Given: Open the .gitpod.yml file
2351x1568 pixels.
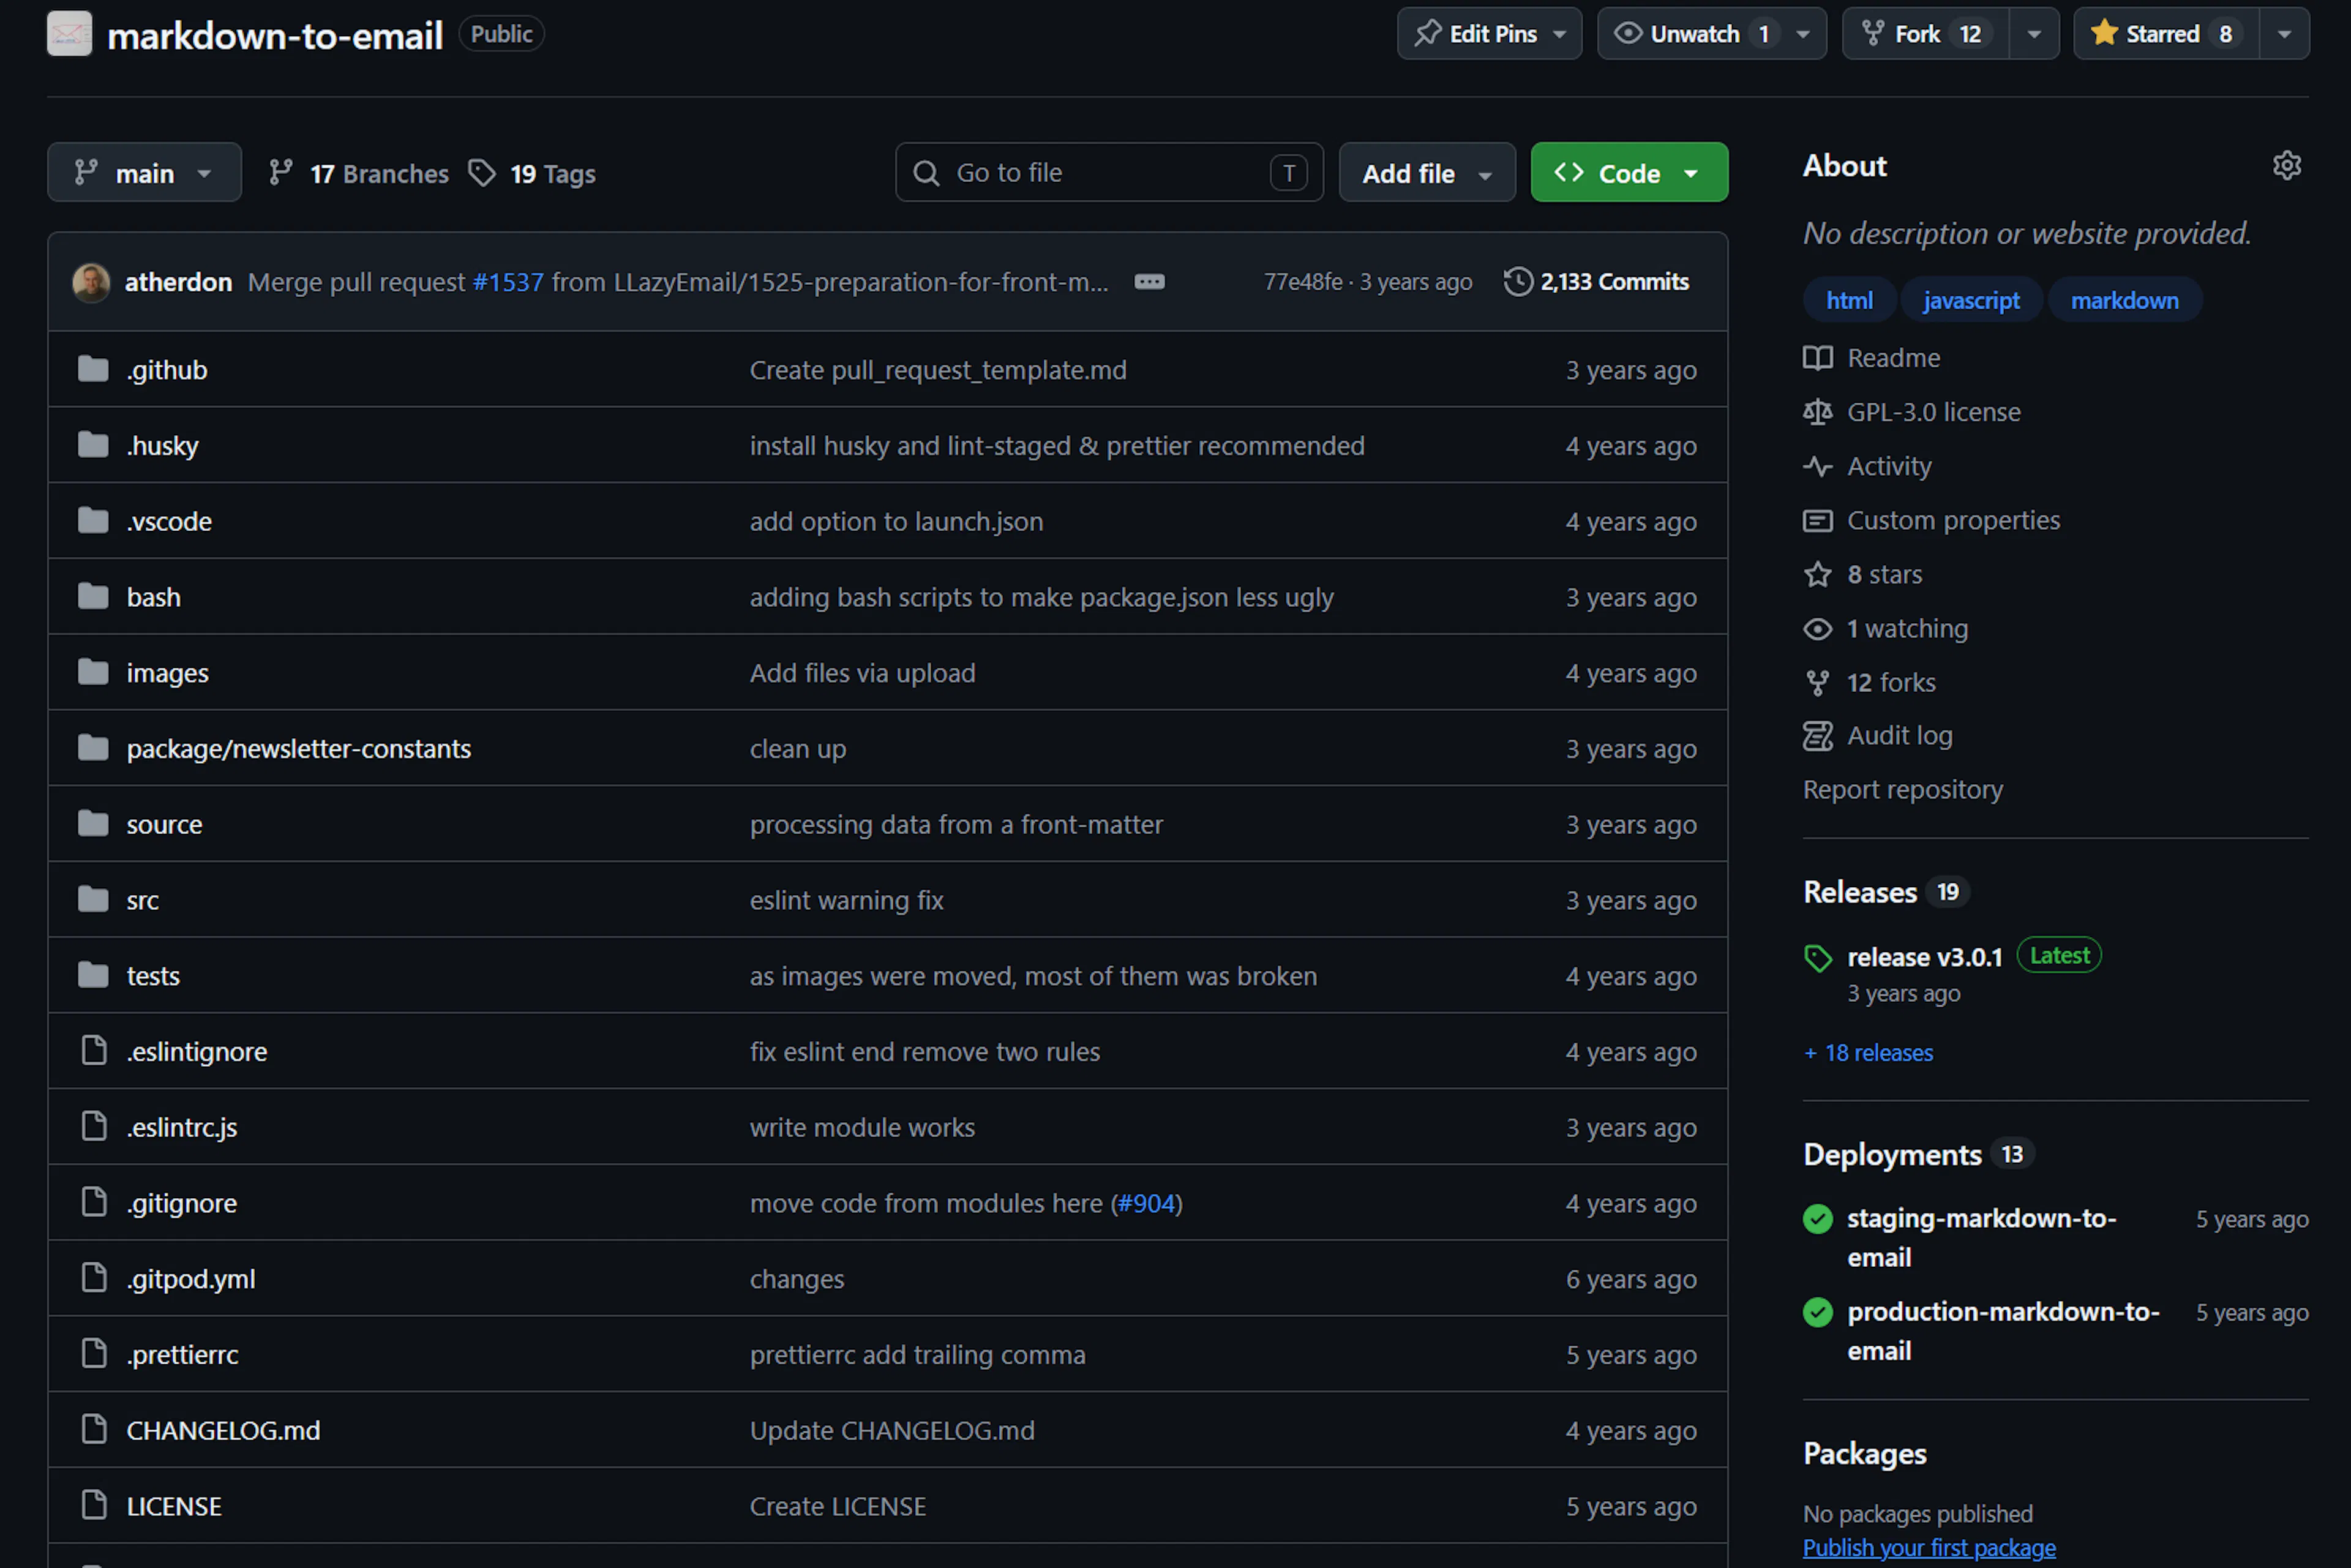Looking at the screenshot, I should coord(191,1279).
